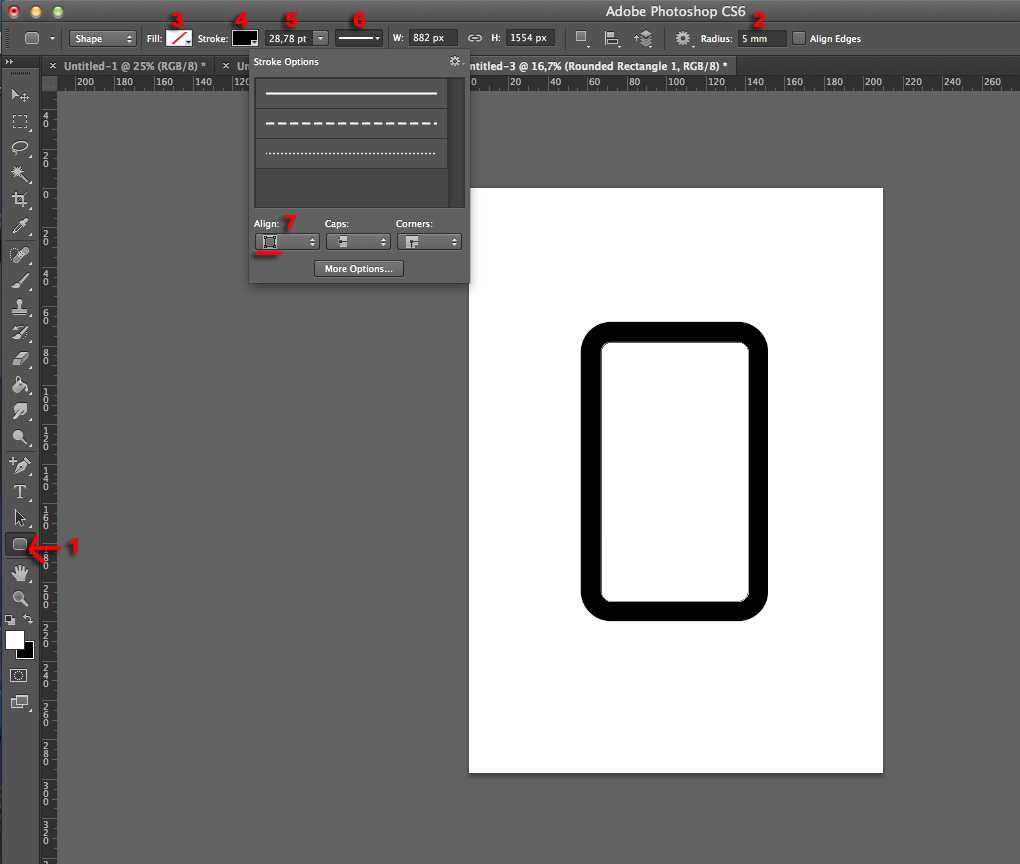The width and height of the screenshot is (1020, 864).
Task: Toggle Quick Mask mode
Action: [x=19, y=675]
